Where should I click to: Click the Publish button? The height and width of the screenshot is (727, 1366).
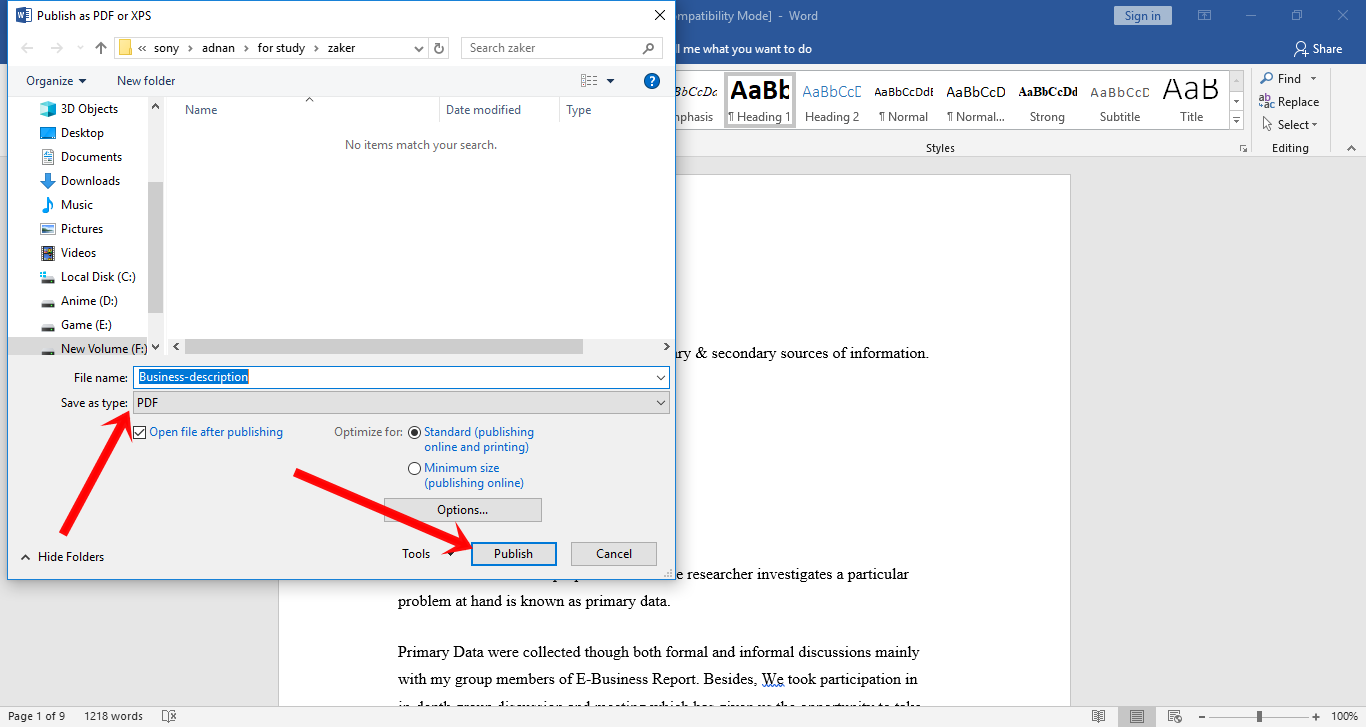tap(513, 553)
